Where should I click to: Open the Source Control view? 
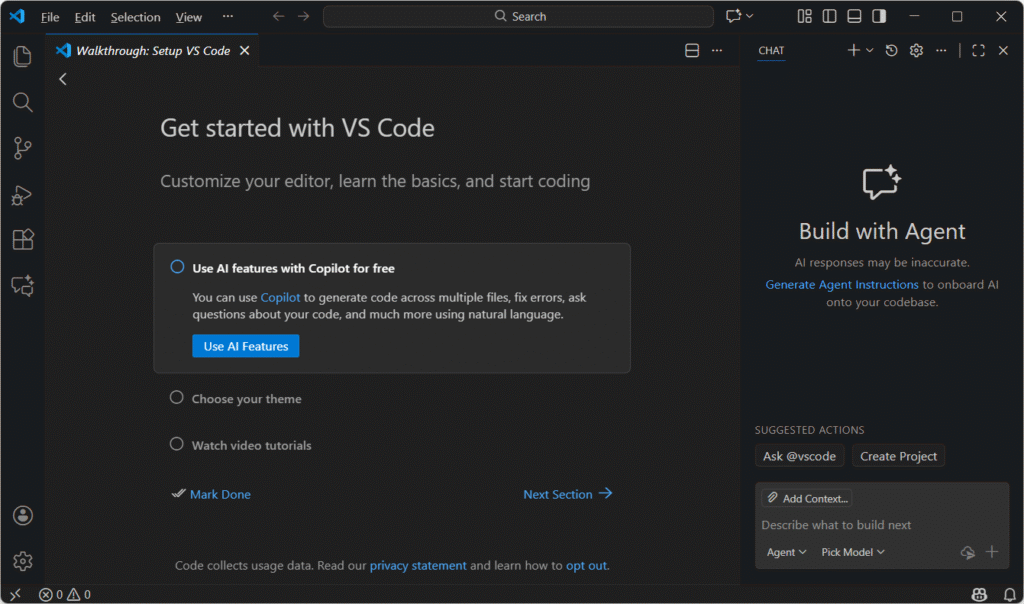(22, 148)
